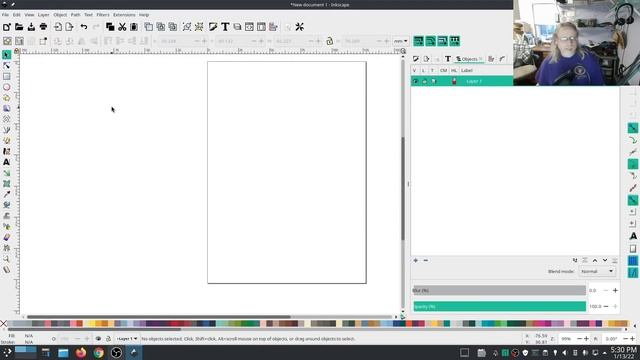Toggle width-height ratio lock
The height and width of the screenshot is (360, 640).
[330, 41]
